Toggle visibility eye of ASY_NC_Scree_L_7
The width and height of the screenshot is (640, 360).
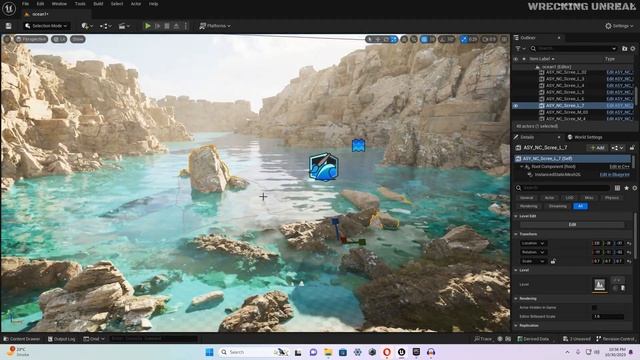(516, 106)
